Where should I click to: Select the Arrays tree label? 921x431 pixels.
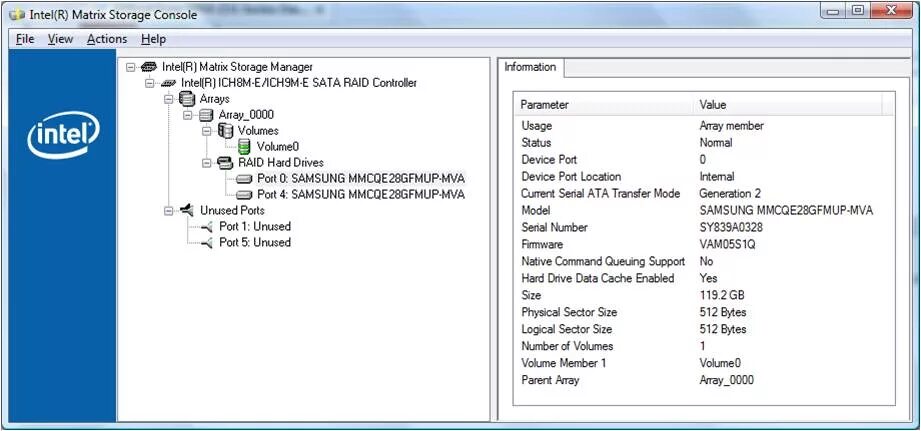214,99
